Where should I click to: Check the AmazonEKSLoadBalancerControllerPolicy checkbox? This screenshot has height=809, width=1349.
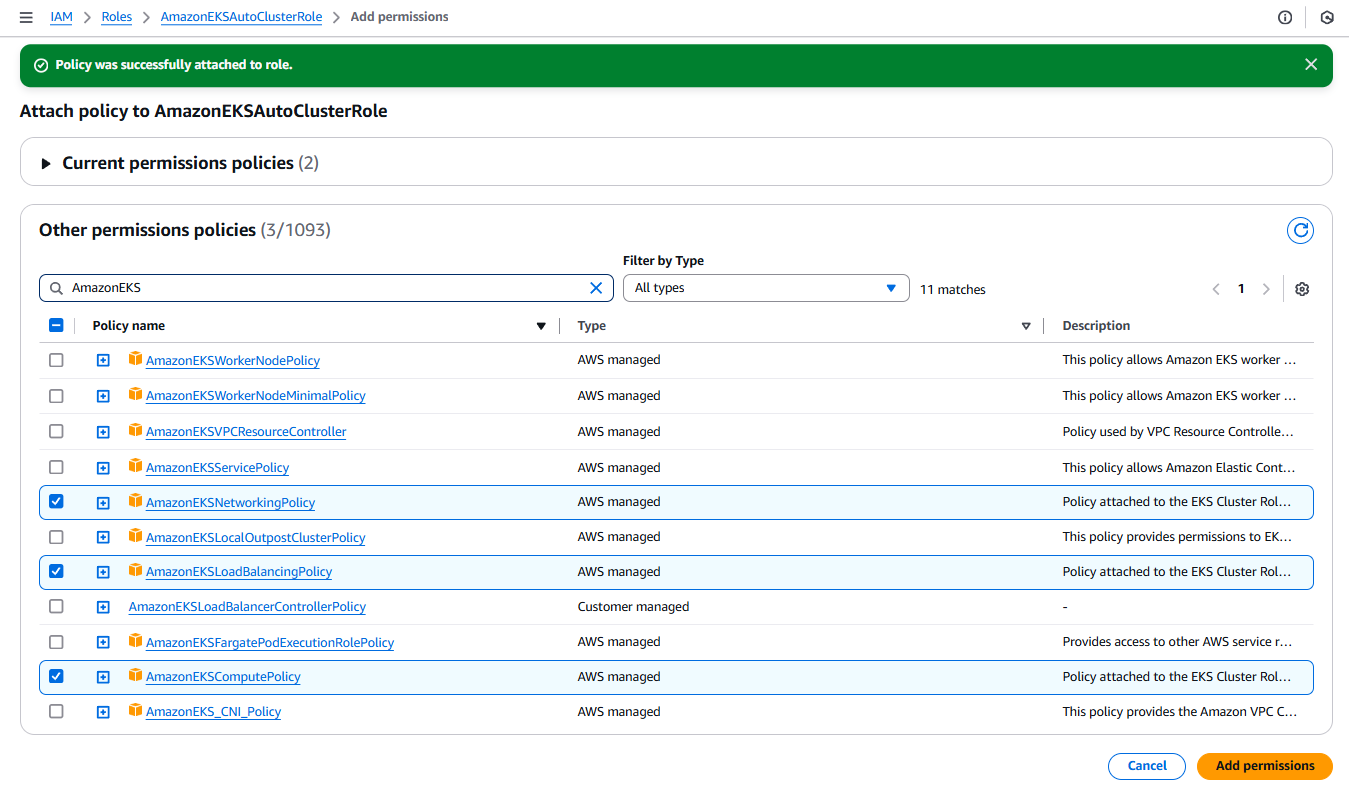pyautogui.click(x=56, y=607)
